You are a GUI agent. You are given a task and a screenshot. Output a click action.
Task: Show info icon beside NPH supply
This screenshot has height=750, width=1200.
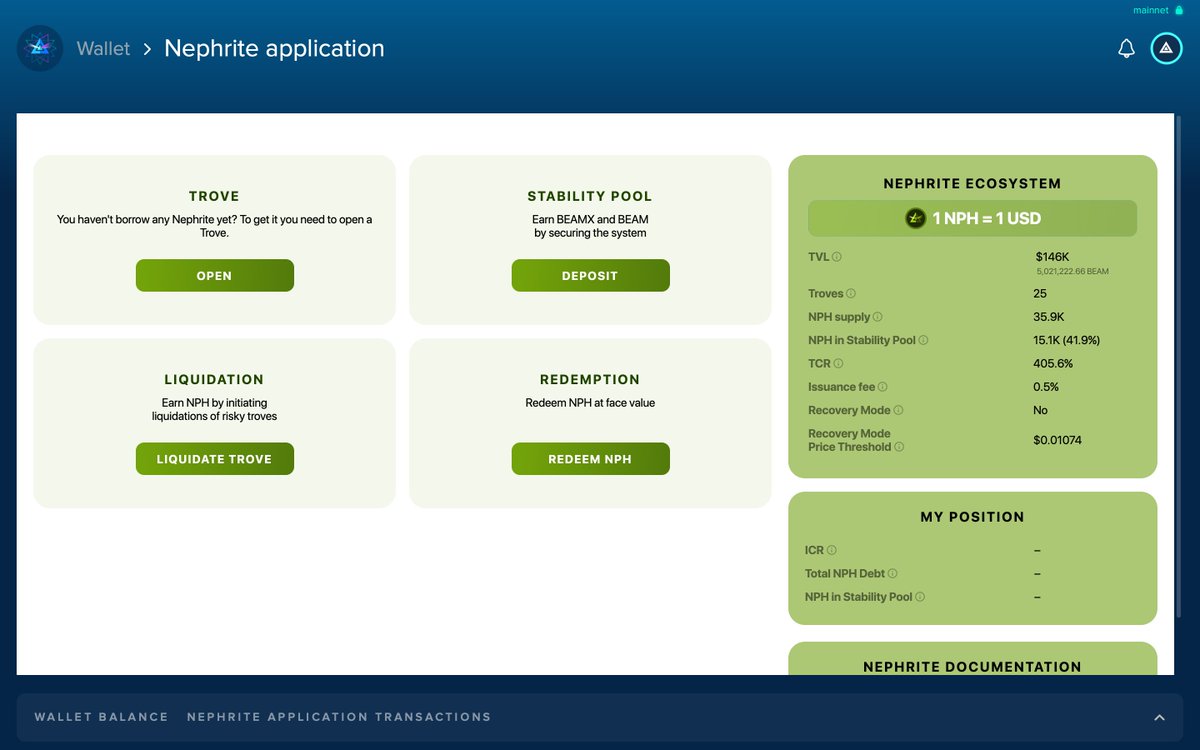coord(878,317)
